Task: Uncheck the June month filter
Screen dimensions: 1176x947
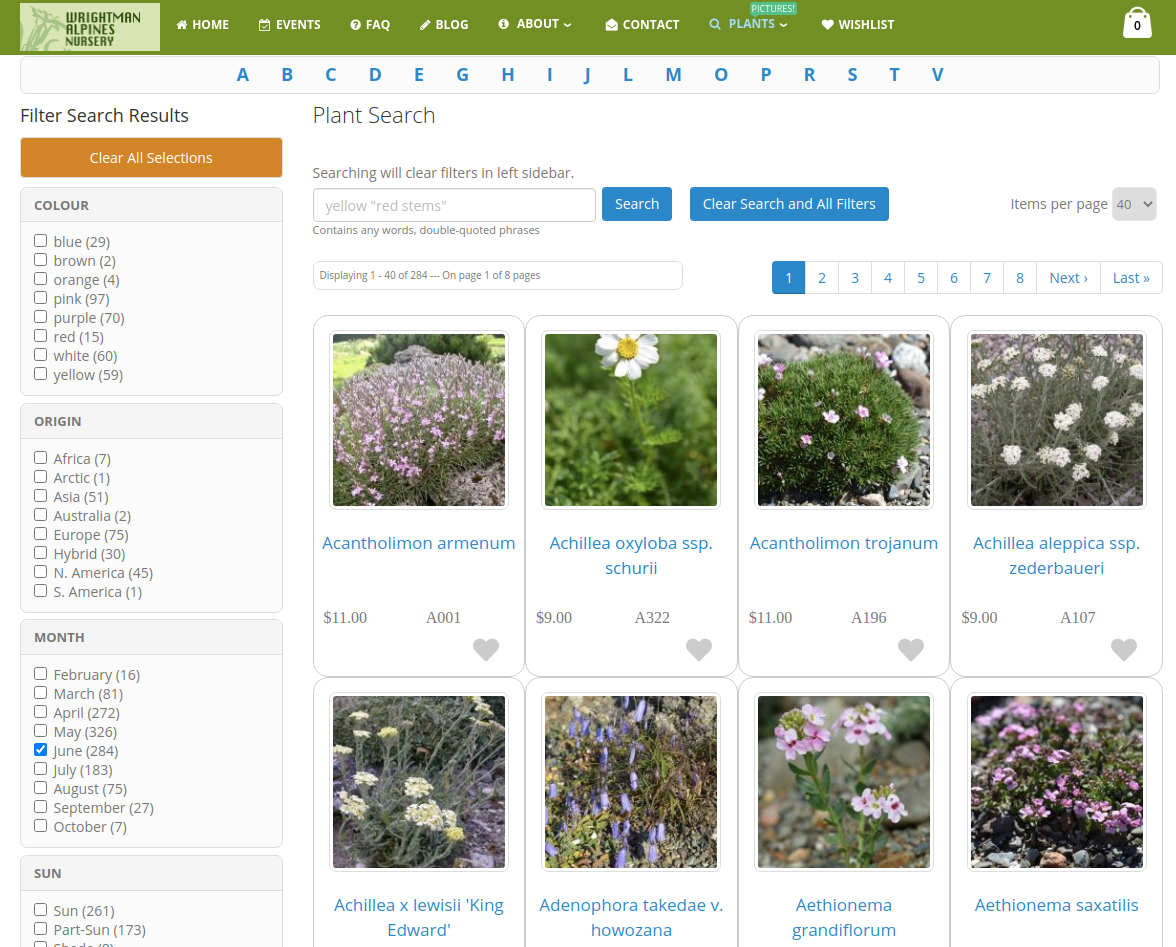Action: 41,750
